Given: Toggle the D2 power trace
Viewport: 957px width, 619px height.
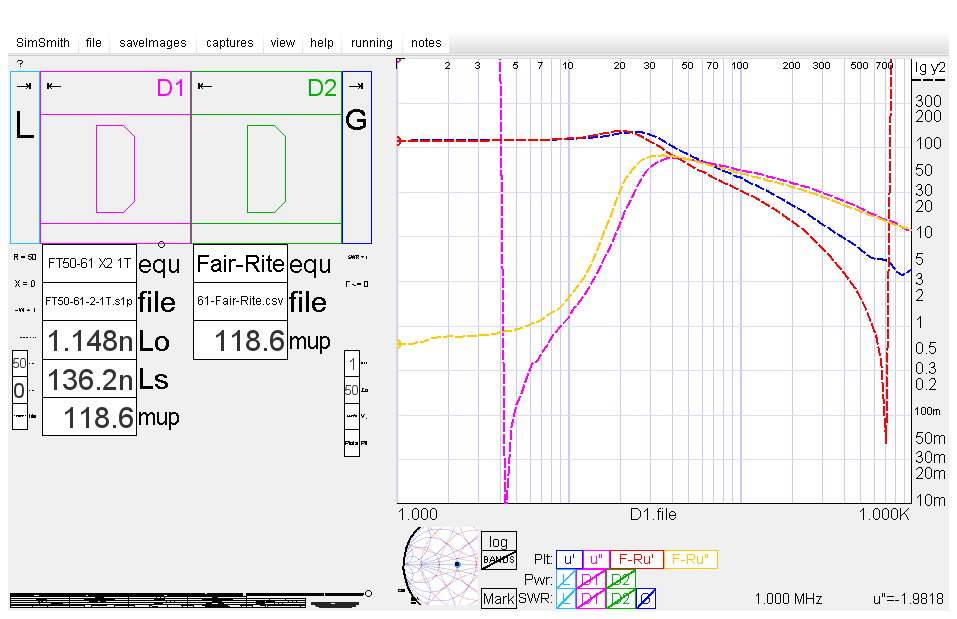Looking at the screenshot, I should click(x=621, y=579).
